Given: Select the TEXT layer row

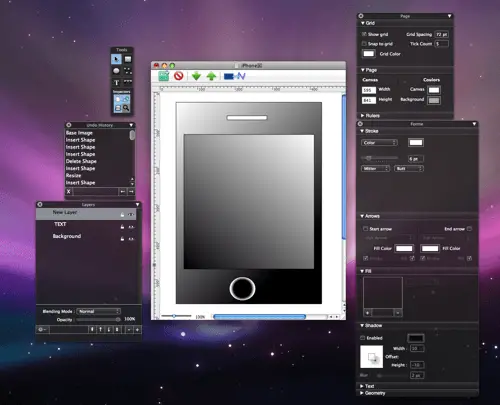Looking at the screenshot, I should (x=86, y=226).
